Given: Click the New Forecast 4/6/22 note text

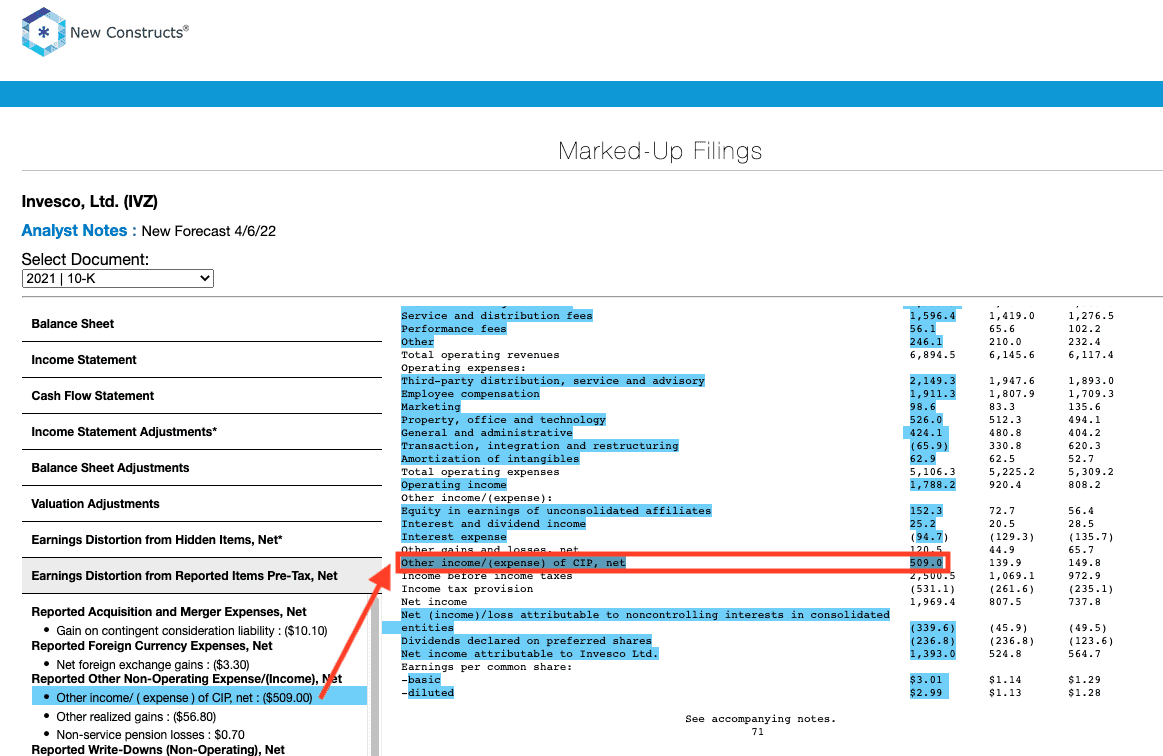Looking at the screenshot, I should pyautogui.click(x=208, y=231).
